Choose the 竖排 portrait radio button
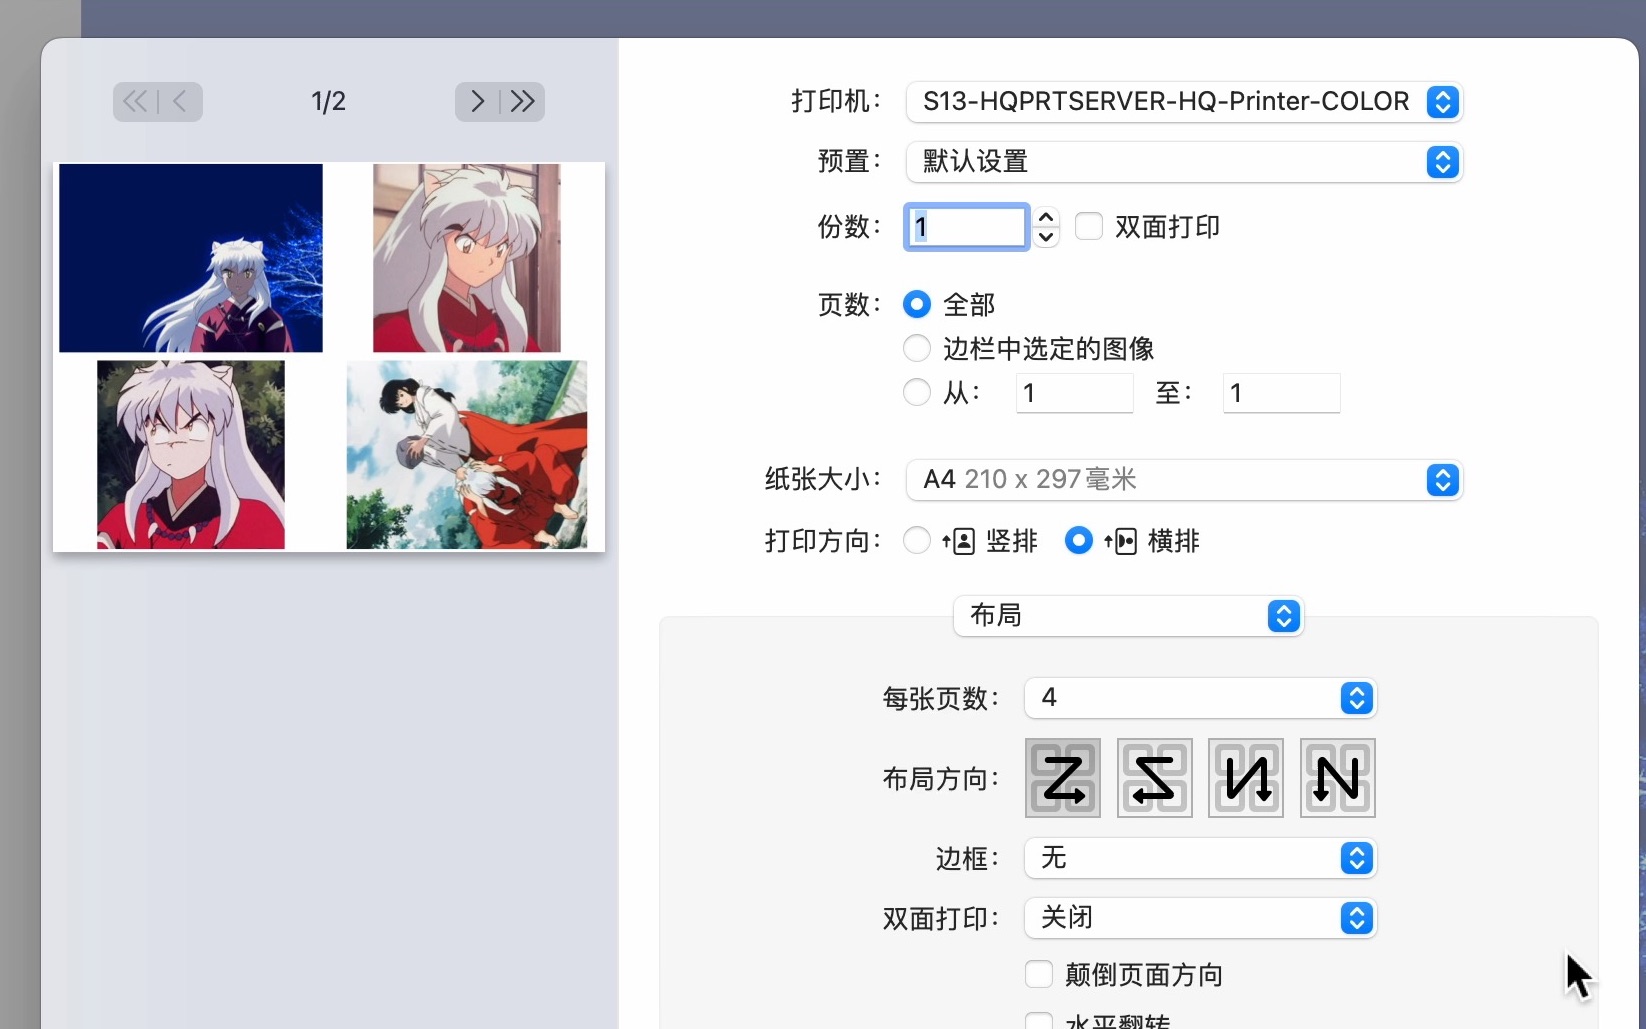 pos(917,541)
